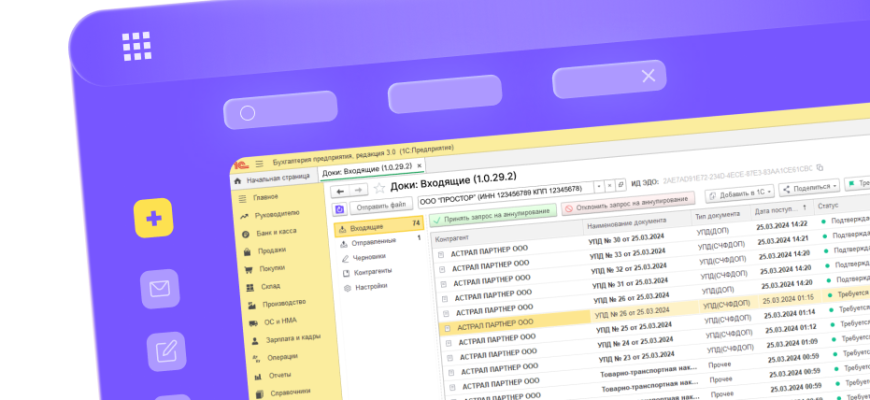
Task: Open the envelope mail icon
Action: point(159,289)
